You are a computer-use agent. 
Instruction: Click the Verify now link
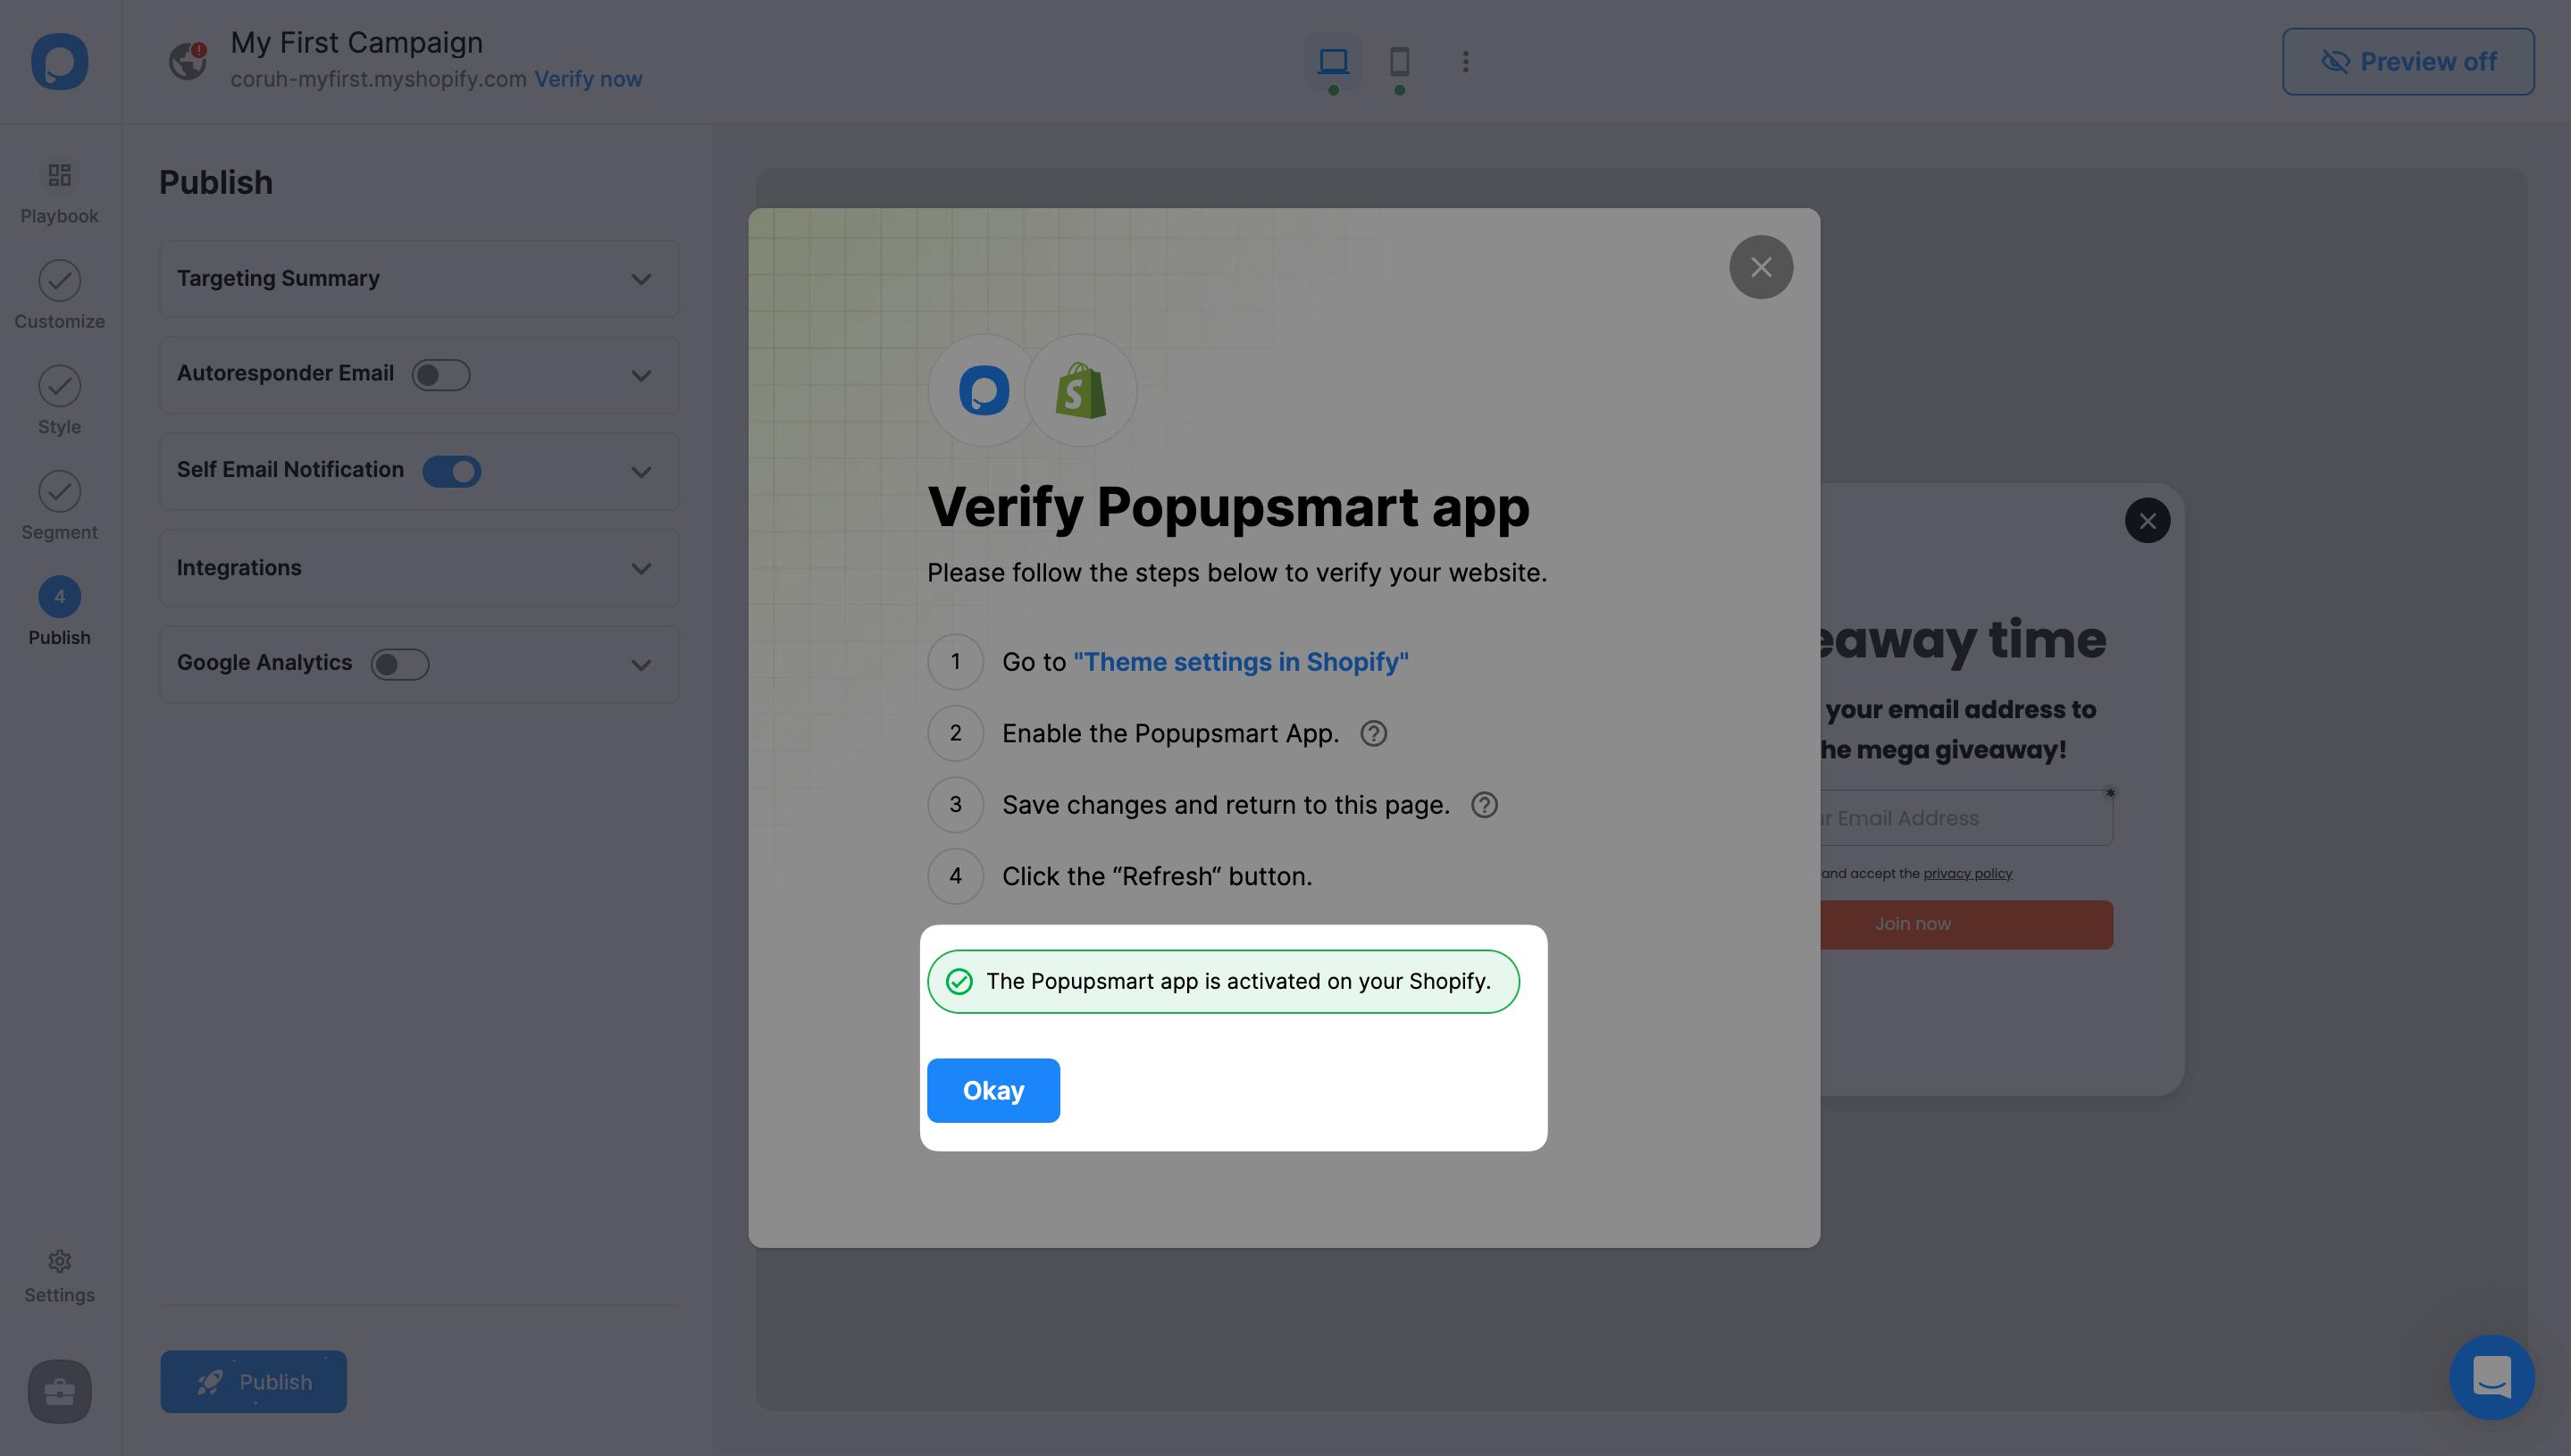coord(588,79)
